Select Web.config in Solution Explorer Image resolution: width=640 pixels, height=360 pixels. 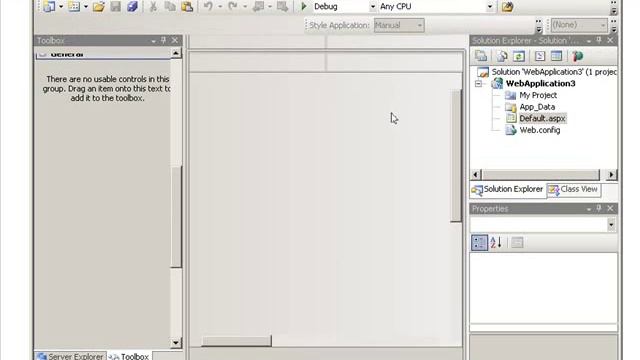540,130
